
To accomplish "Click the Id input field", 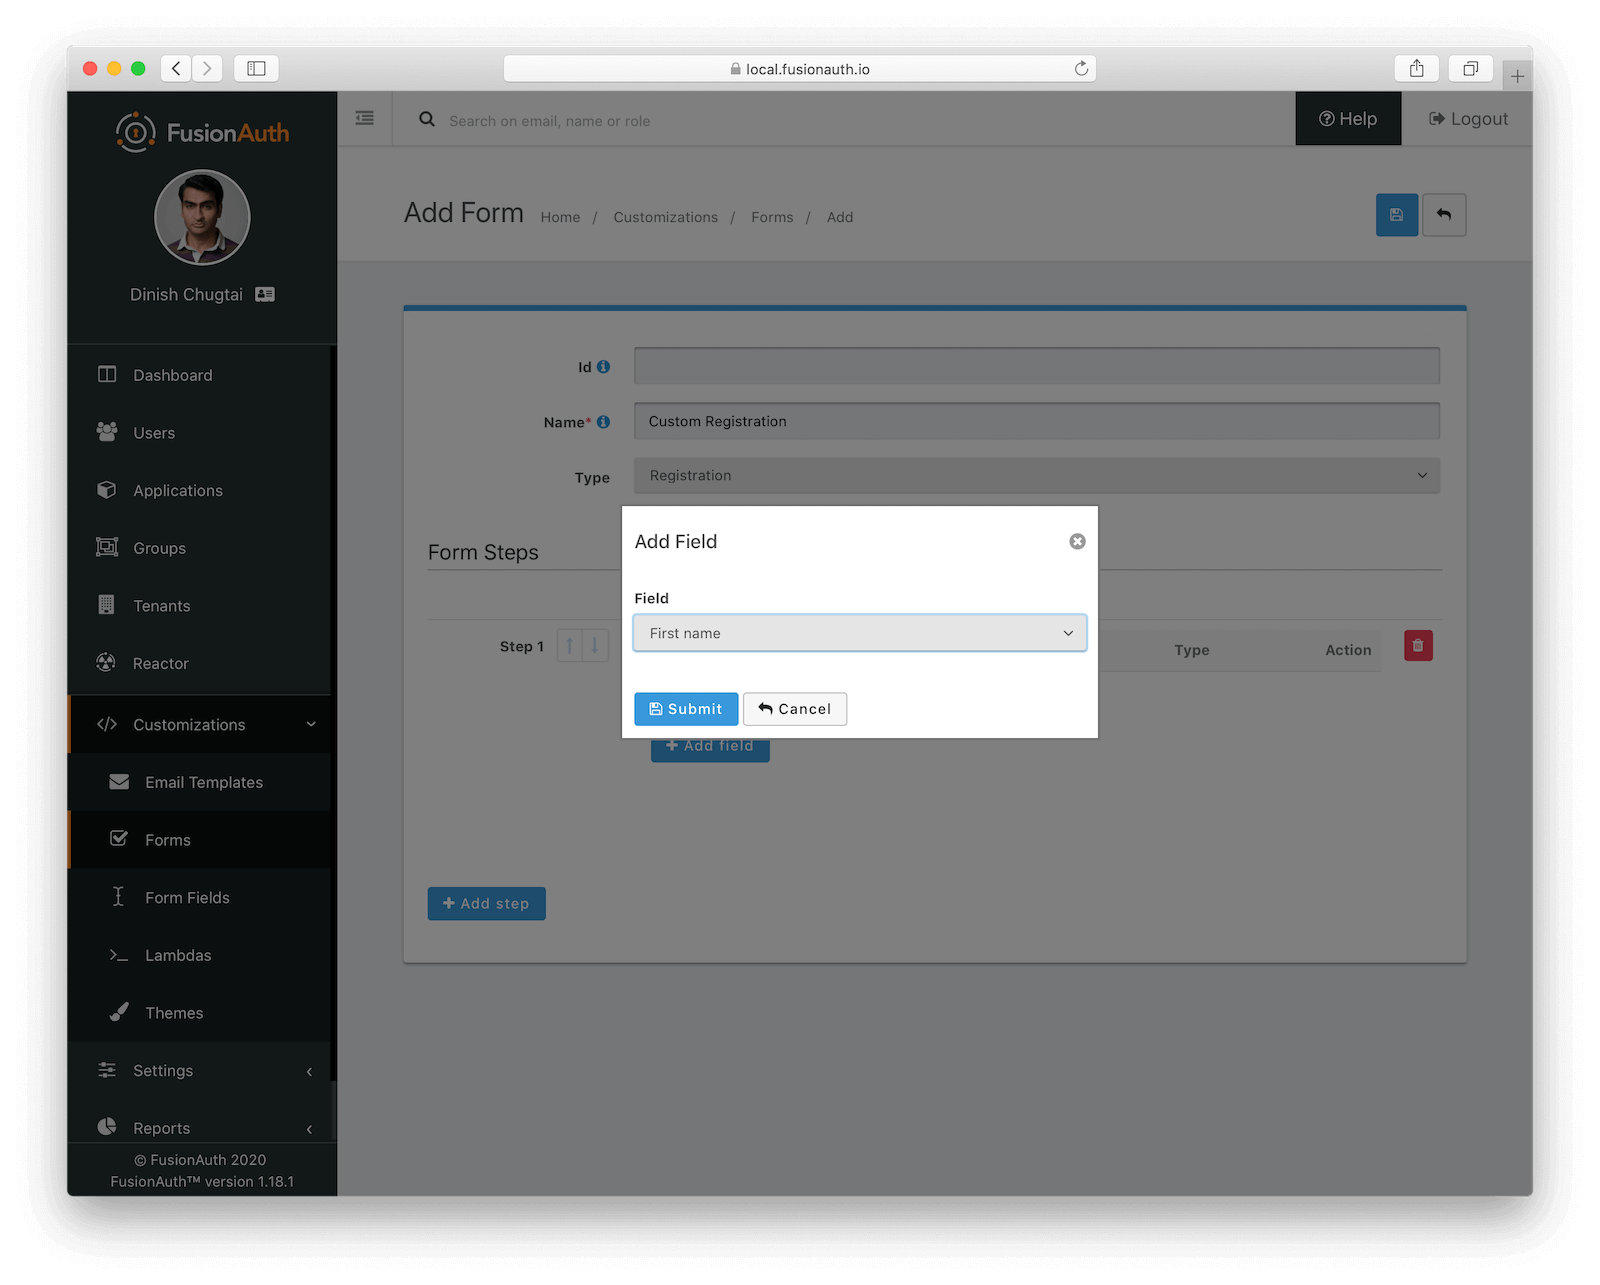I will 1036,366.
